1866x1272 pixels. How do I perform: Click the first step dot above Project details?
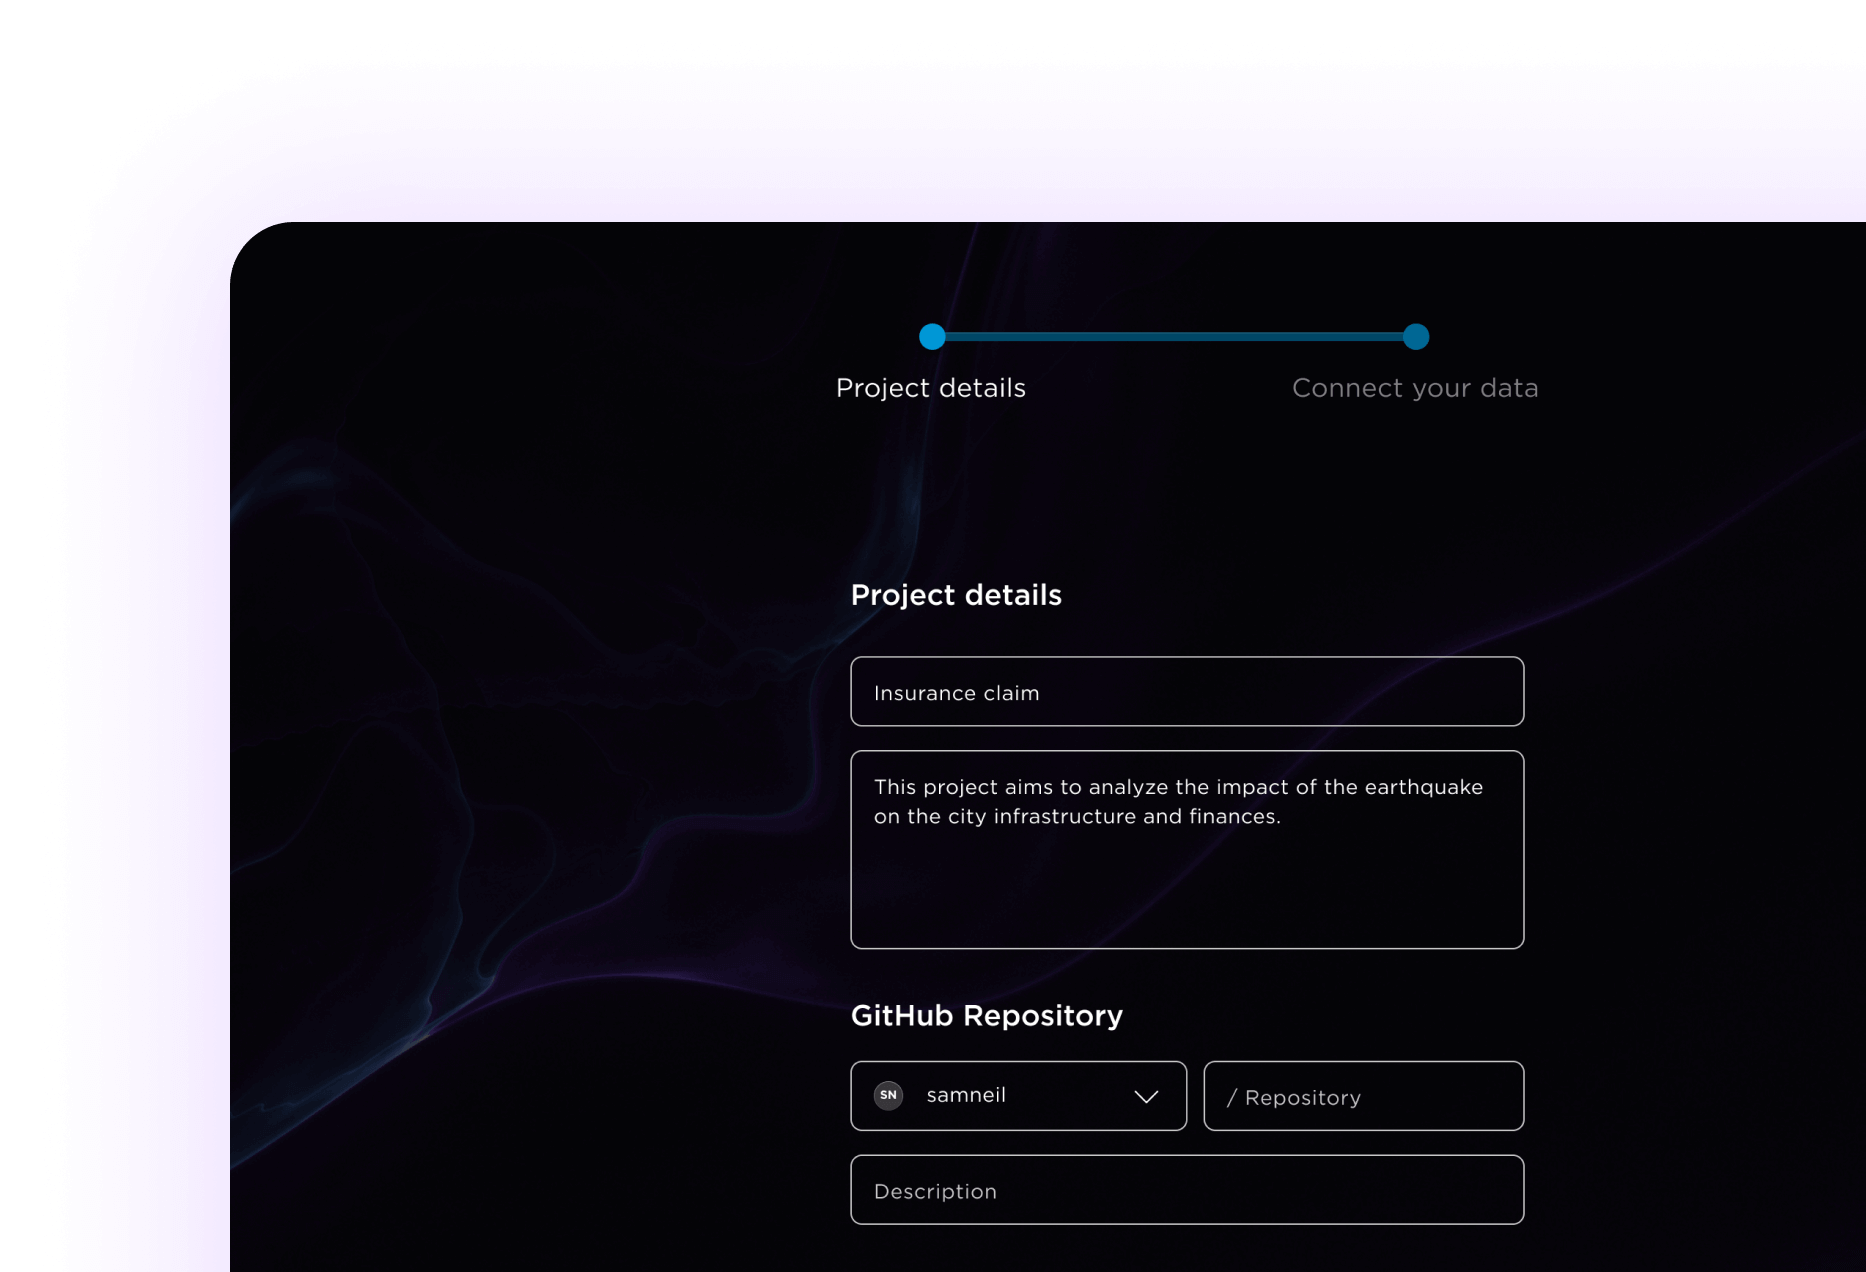[932, 337]
